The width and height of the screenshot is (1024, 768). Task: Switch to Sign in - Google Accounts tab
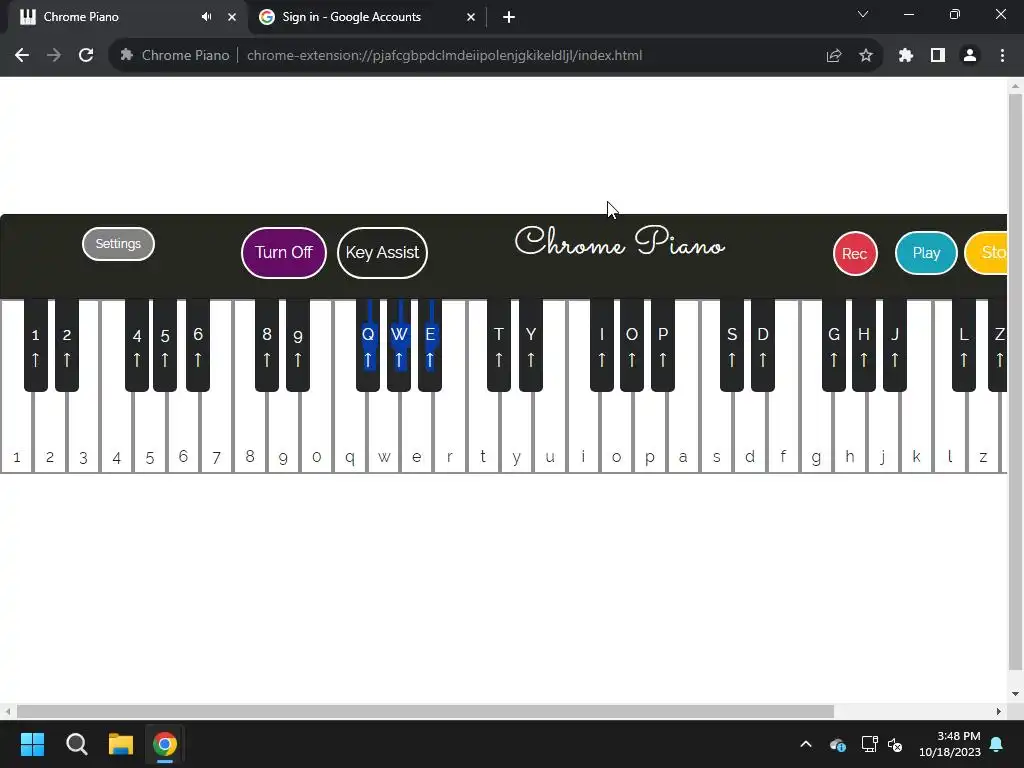coord(366,17)
